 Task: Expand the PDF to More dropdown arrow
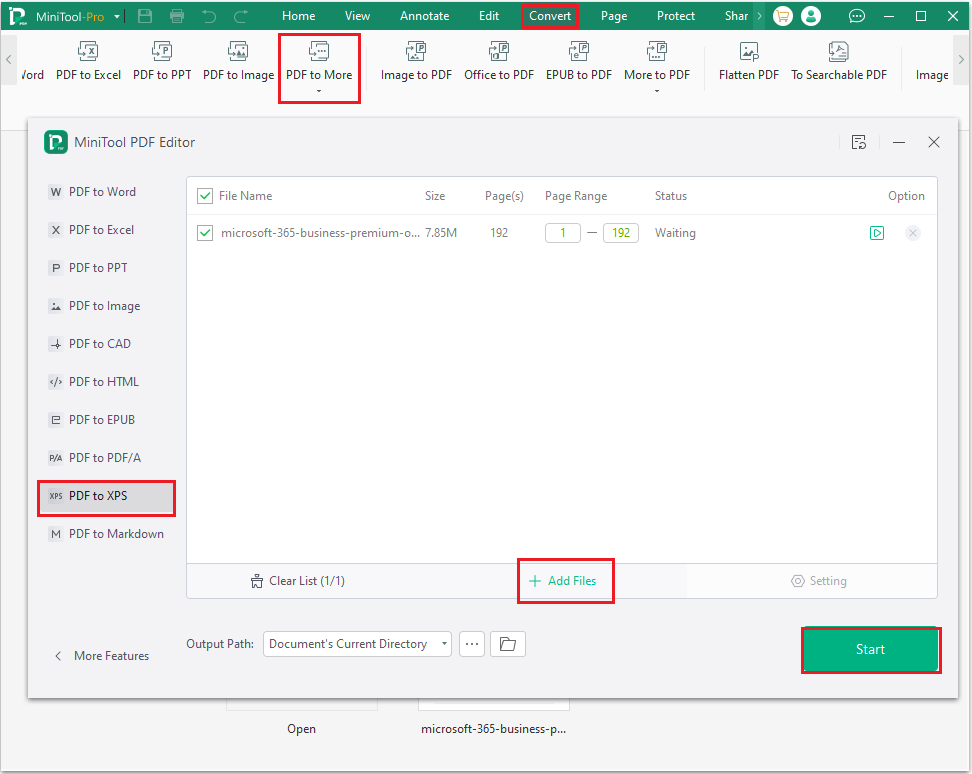(x=319, y=91)
